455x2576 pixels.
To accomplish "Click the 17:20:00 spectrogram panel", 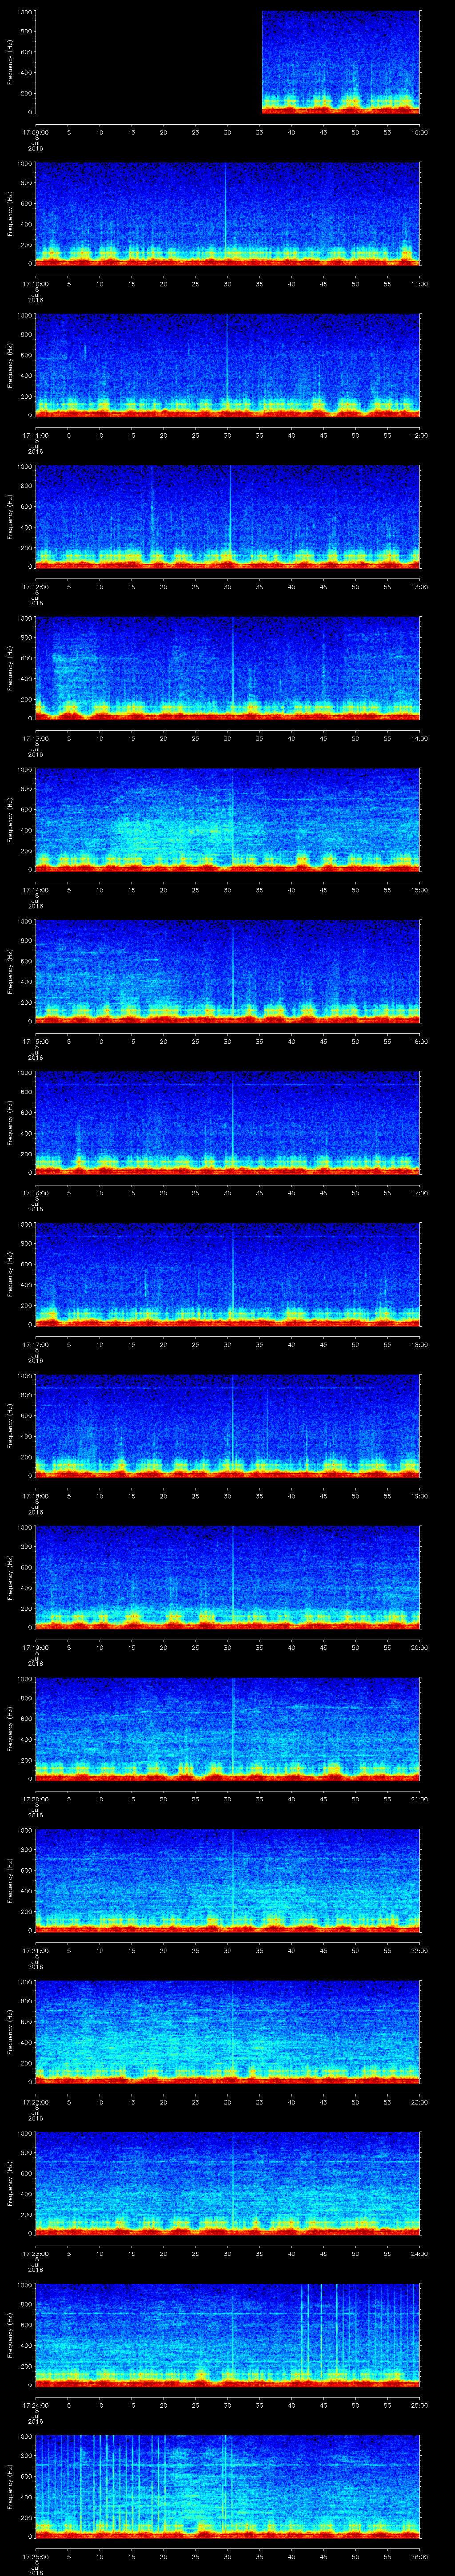I will (x=228, y=1728).
